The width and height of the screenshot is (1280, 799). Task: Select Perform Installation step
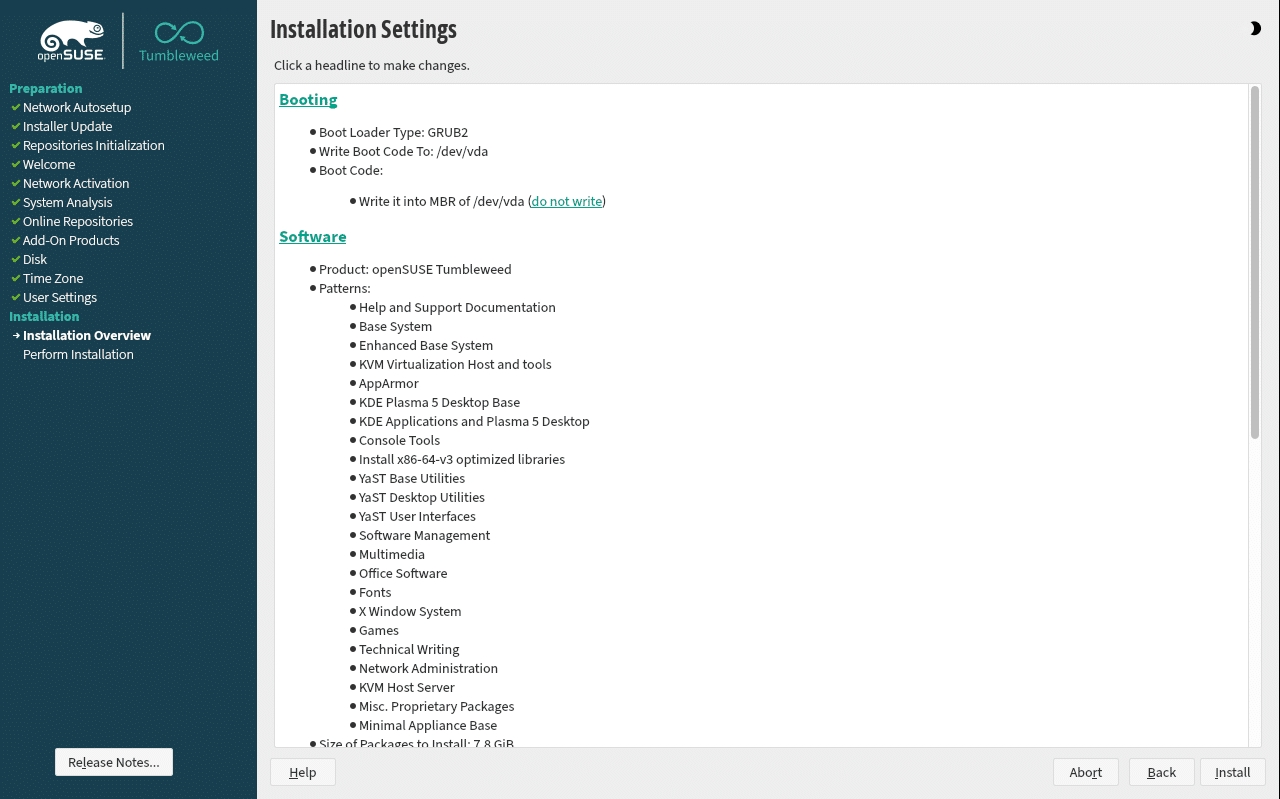78,354
